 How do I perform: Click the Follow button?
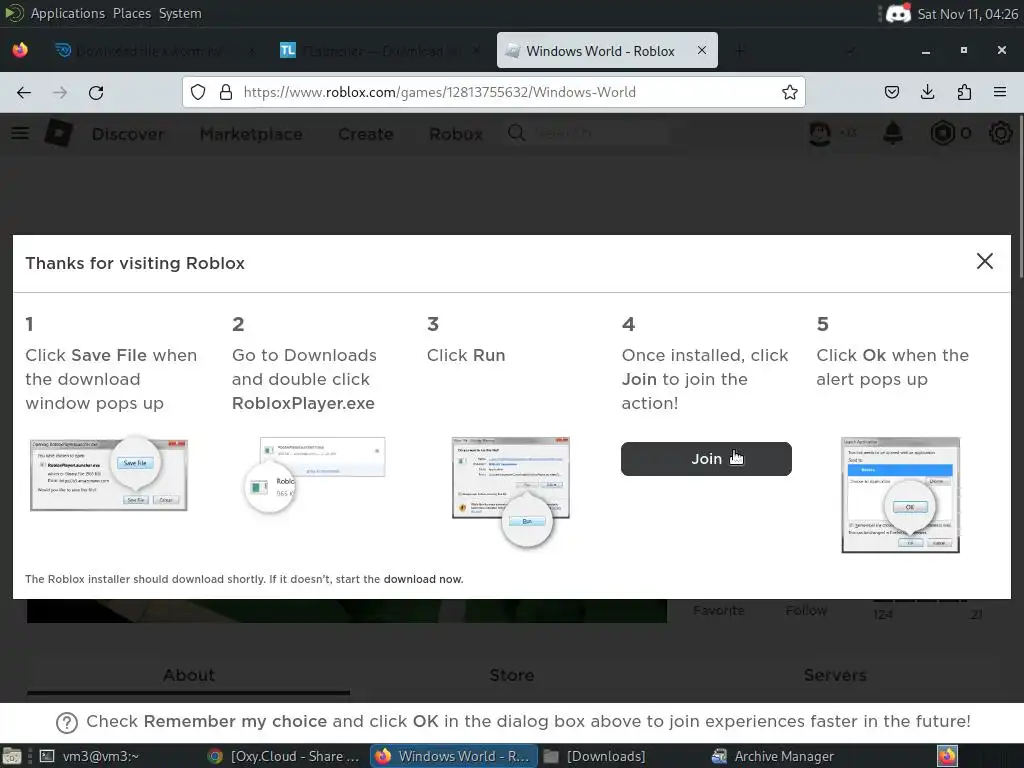pyautogui.click(x=806, y=611)
